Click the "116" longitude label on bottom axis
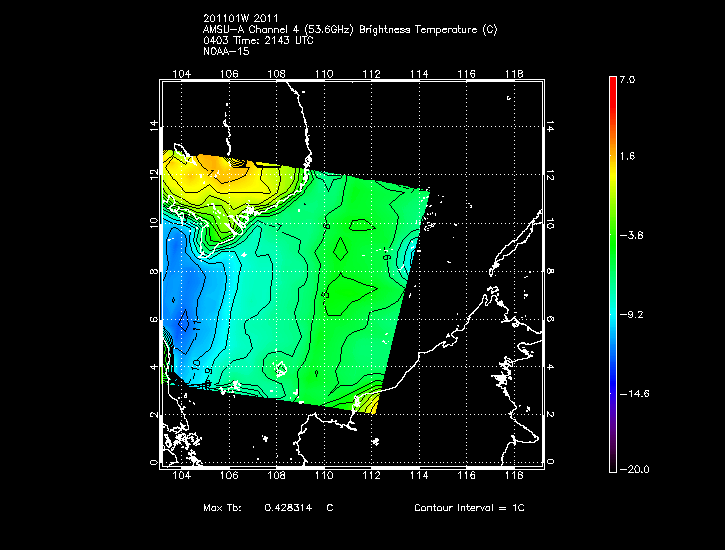Screen dimensions: 725x550 tap(467, 476)
